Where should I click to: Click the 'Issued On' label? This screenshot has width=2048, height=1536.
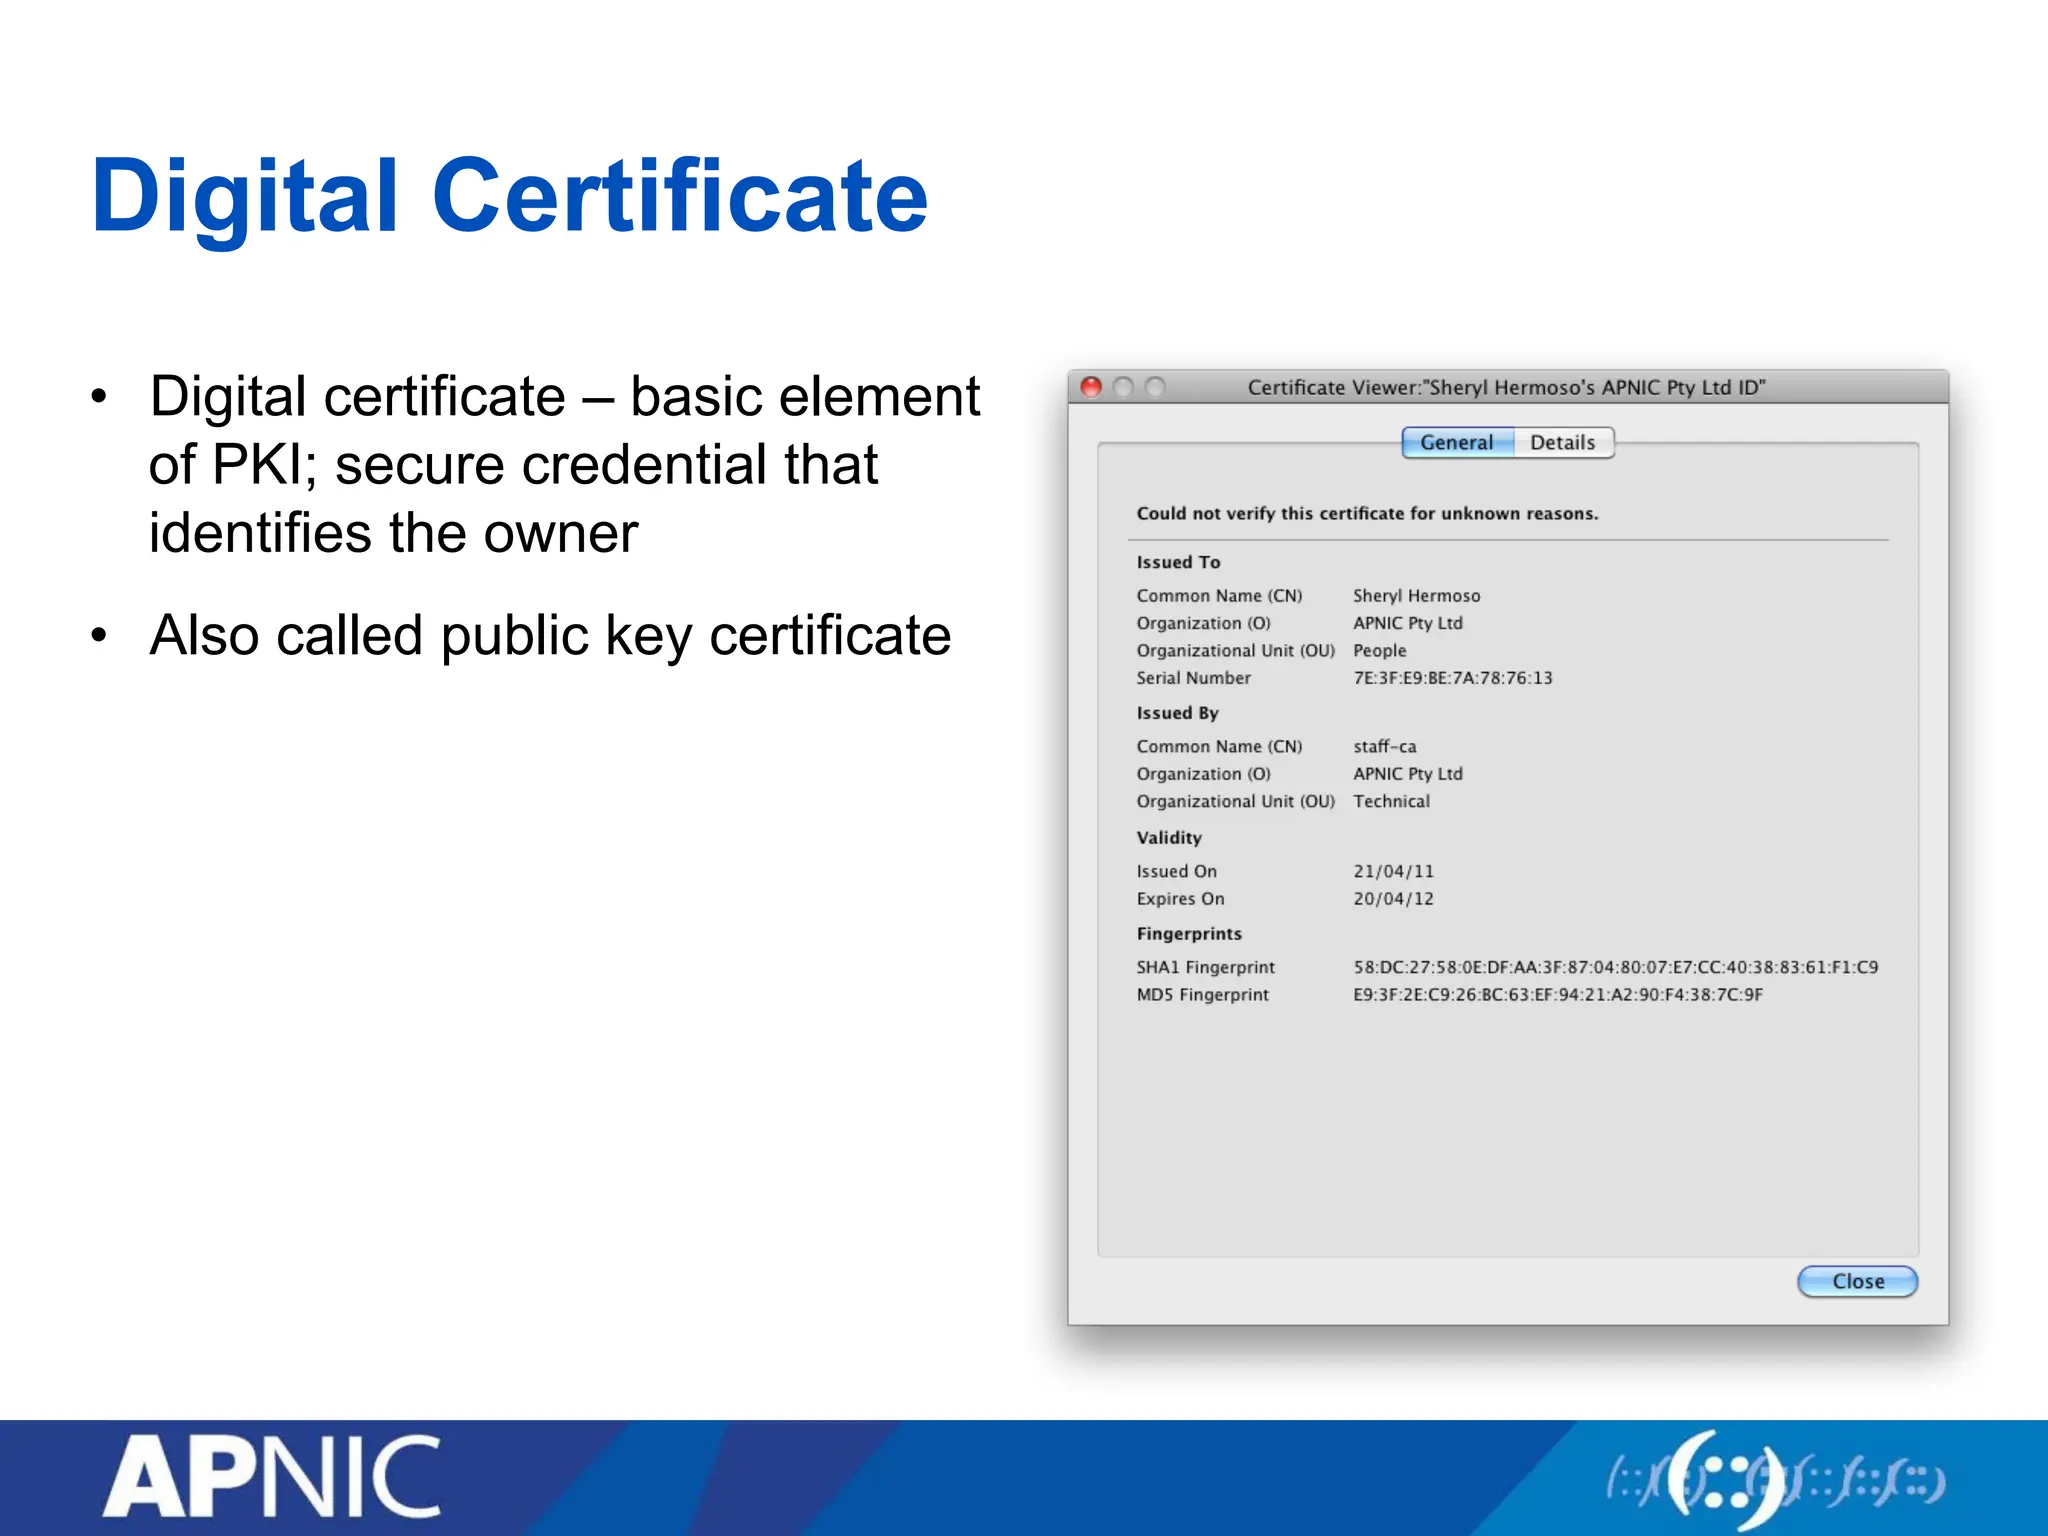click(x=1176, y=871)
